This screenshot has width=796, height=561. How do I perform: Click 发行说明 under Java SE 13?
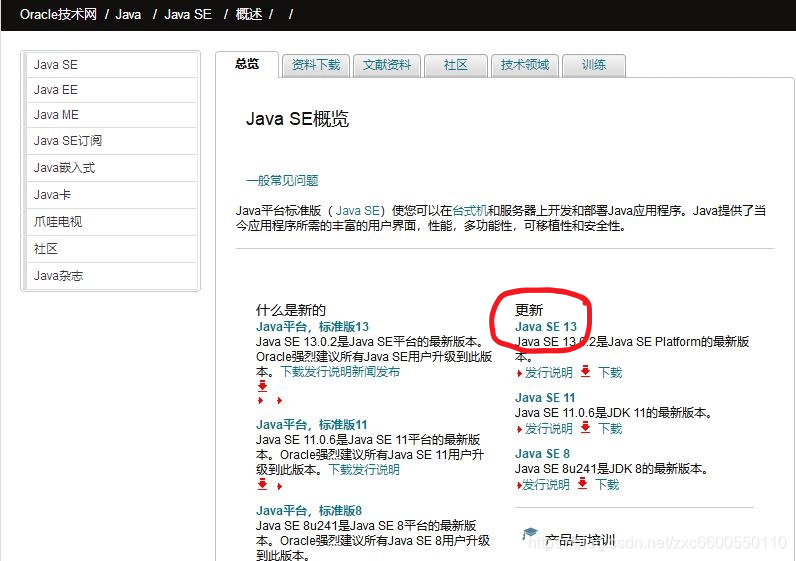[x=548, y=373]
